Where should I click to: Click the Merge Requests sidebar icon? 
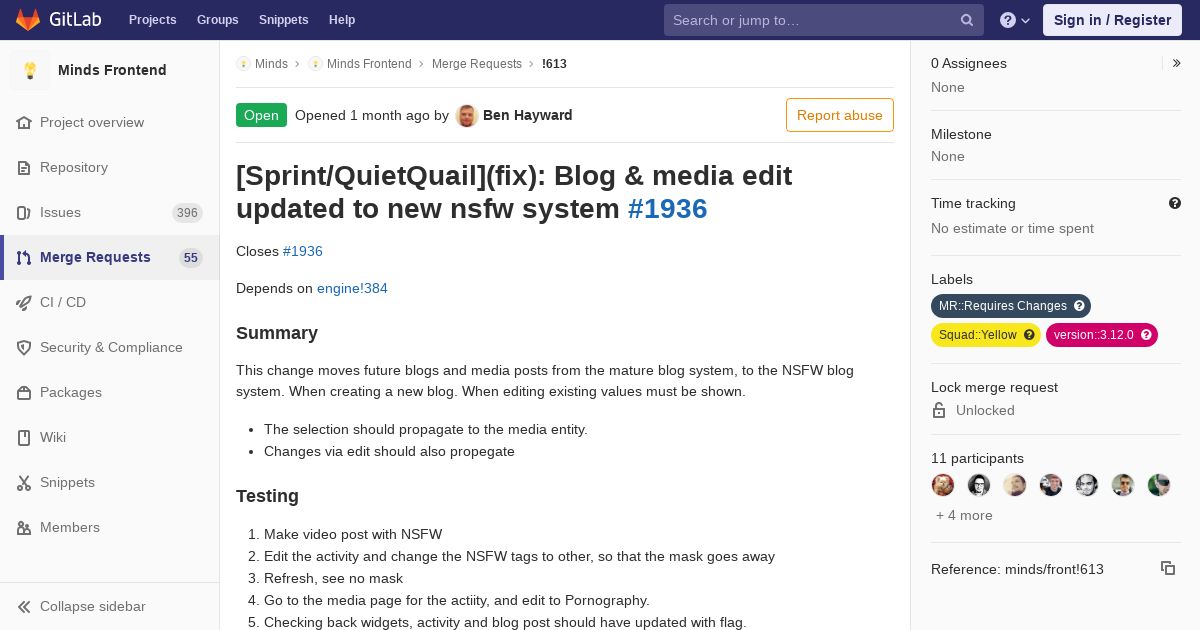24,257
